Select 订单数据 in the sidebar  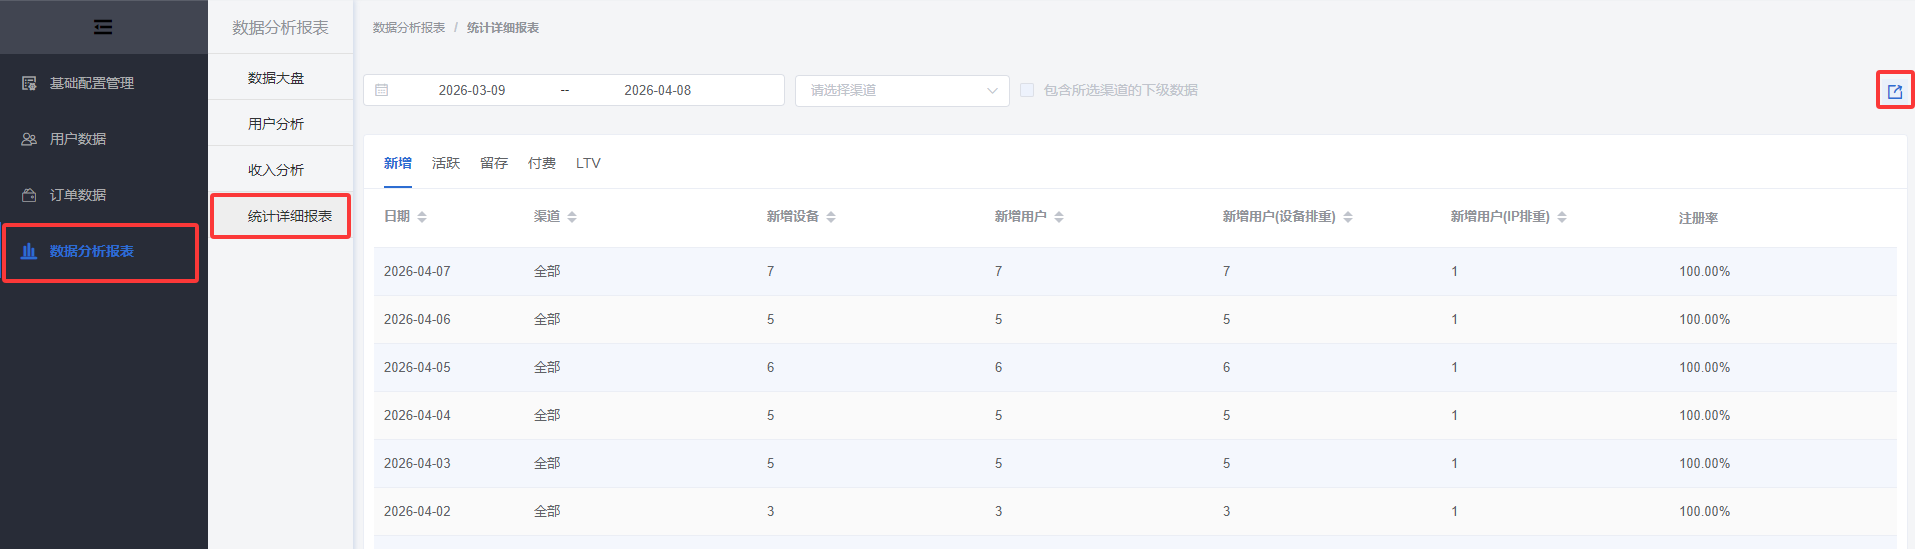tap(104, 195)
